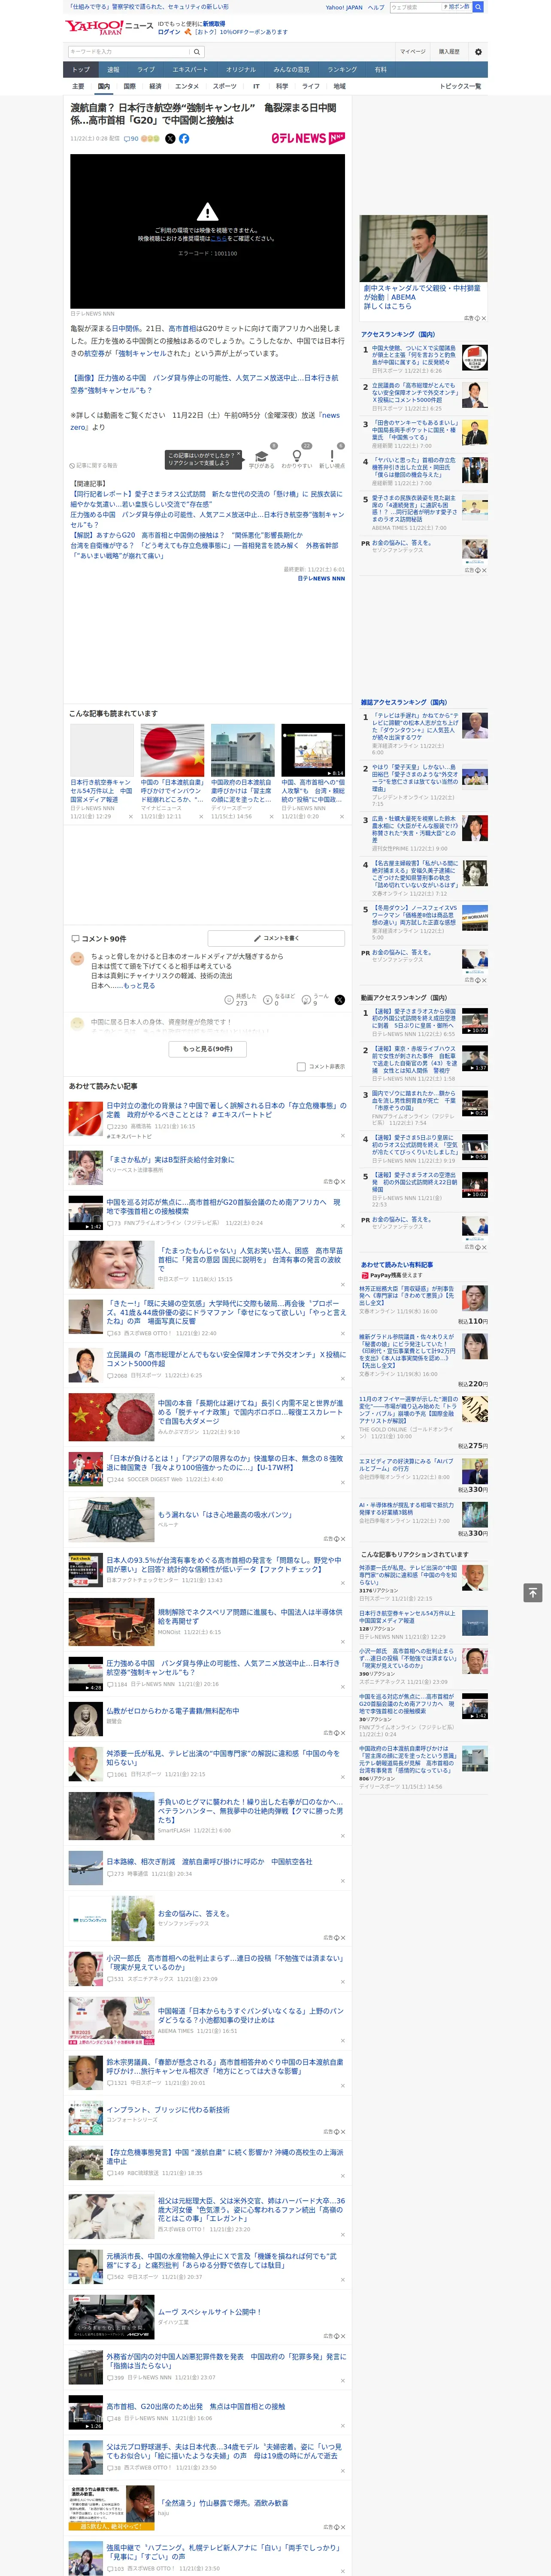The height and width of the screenshot is (2576, 551).
Task: Click the ログイン link
Action: click(x=169, y=32)
